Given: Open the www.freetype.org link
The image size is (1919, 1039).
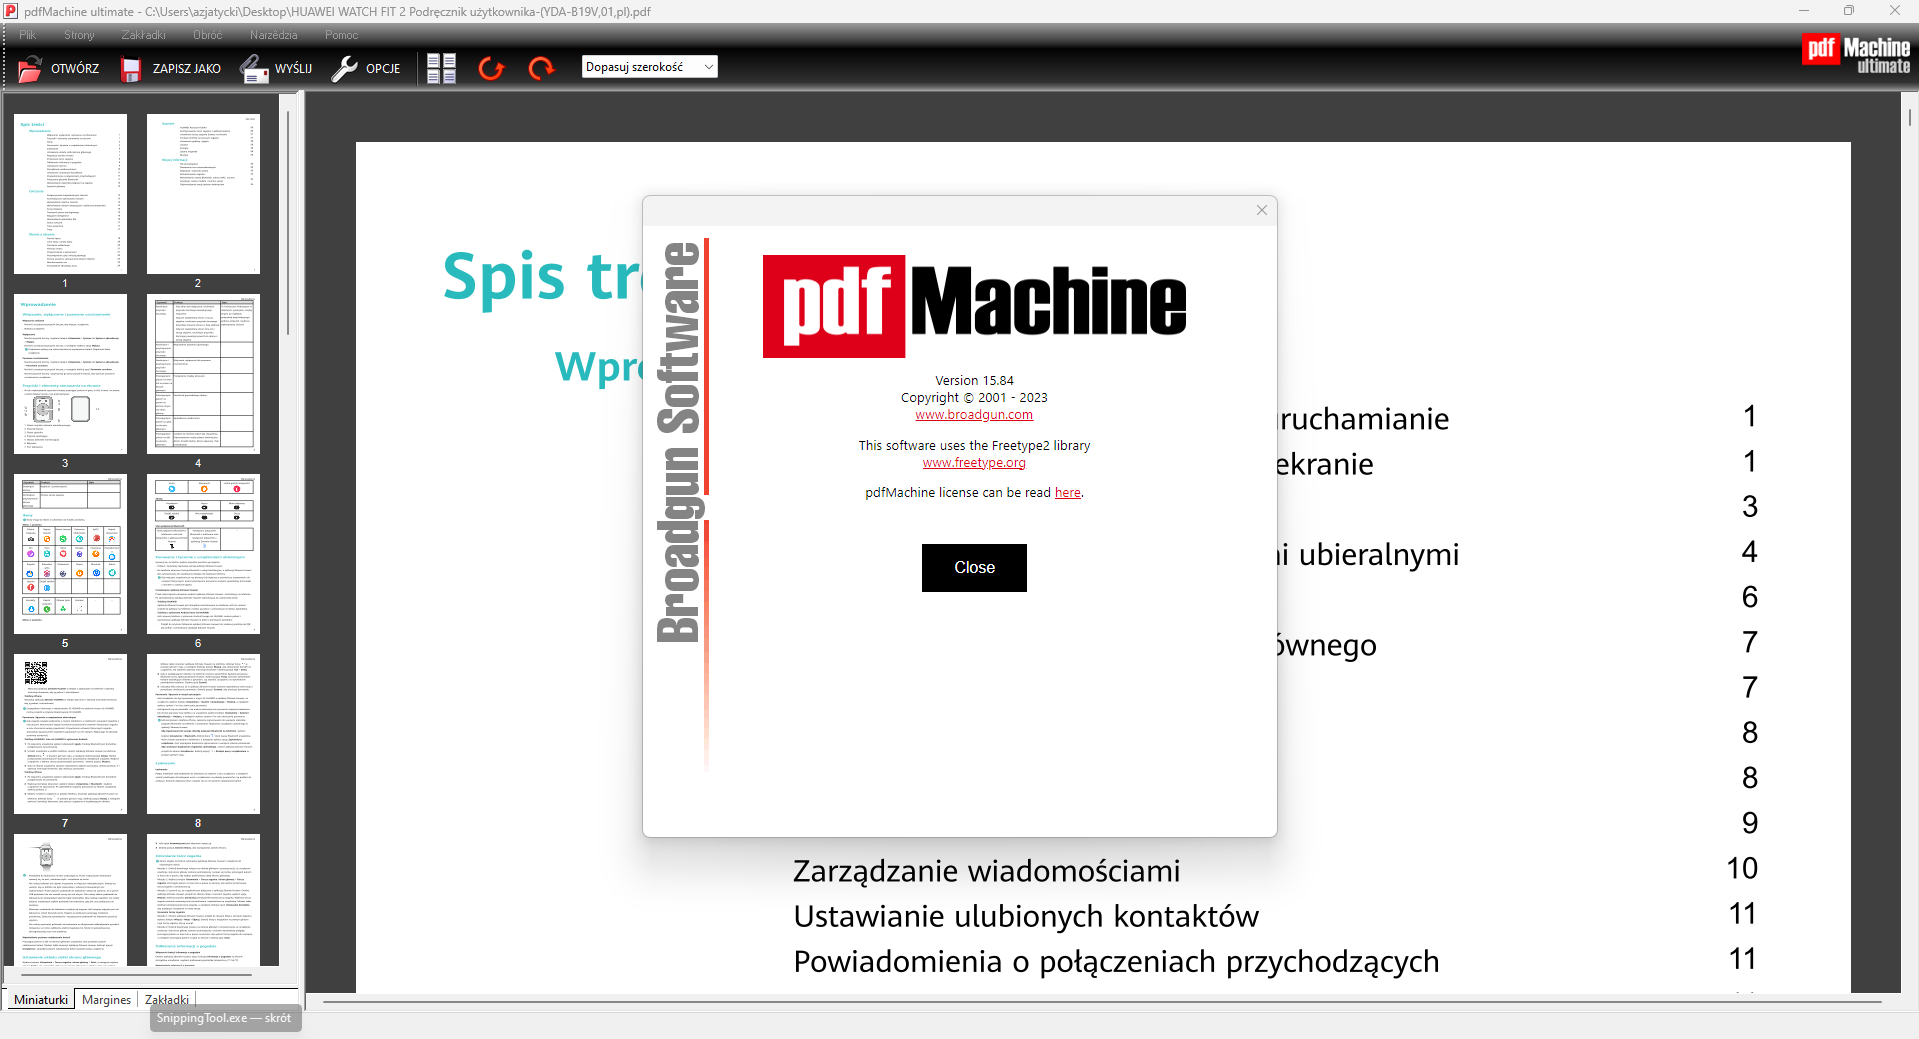Looking at the screenshot, I should point(974,463).
